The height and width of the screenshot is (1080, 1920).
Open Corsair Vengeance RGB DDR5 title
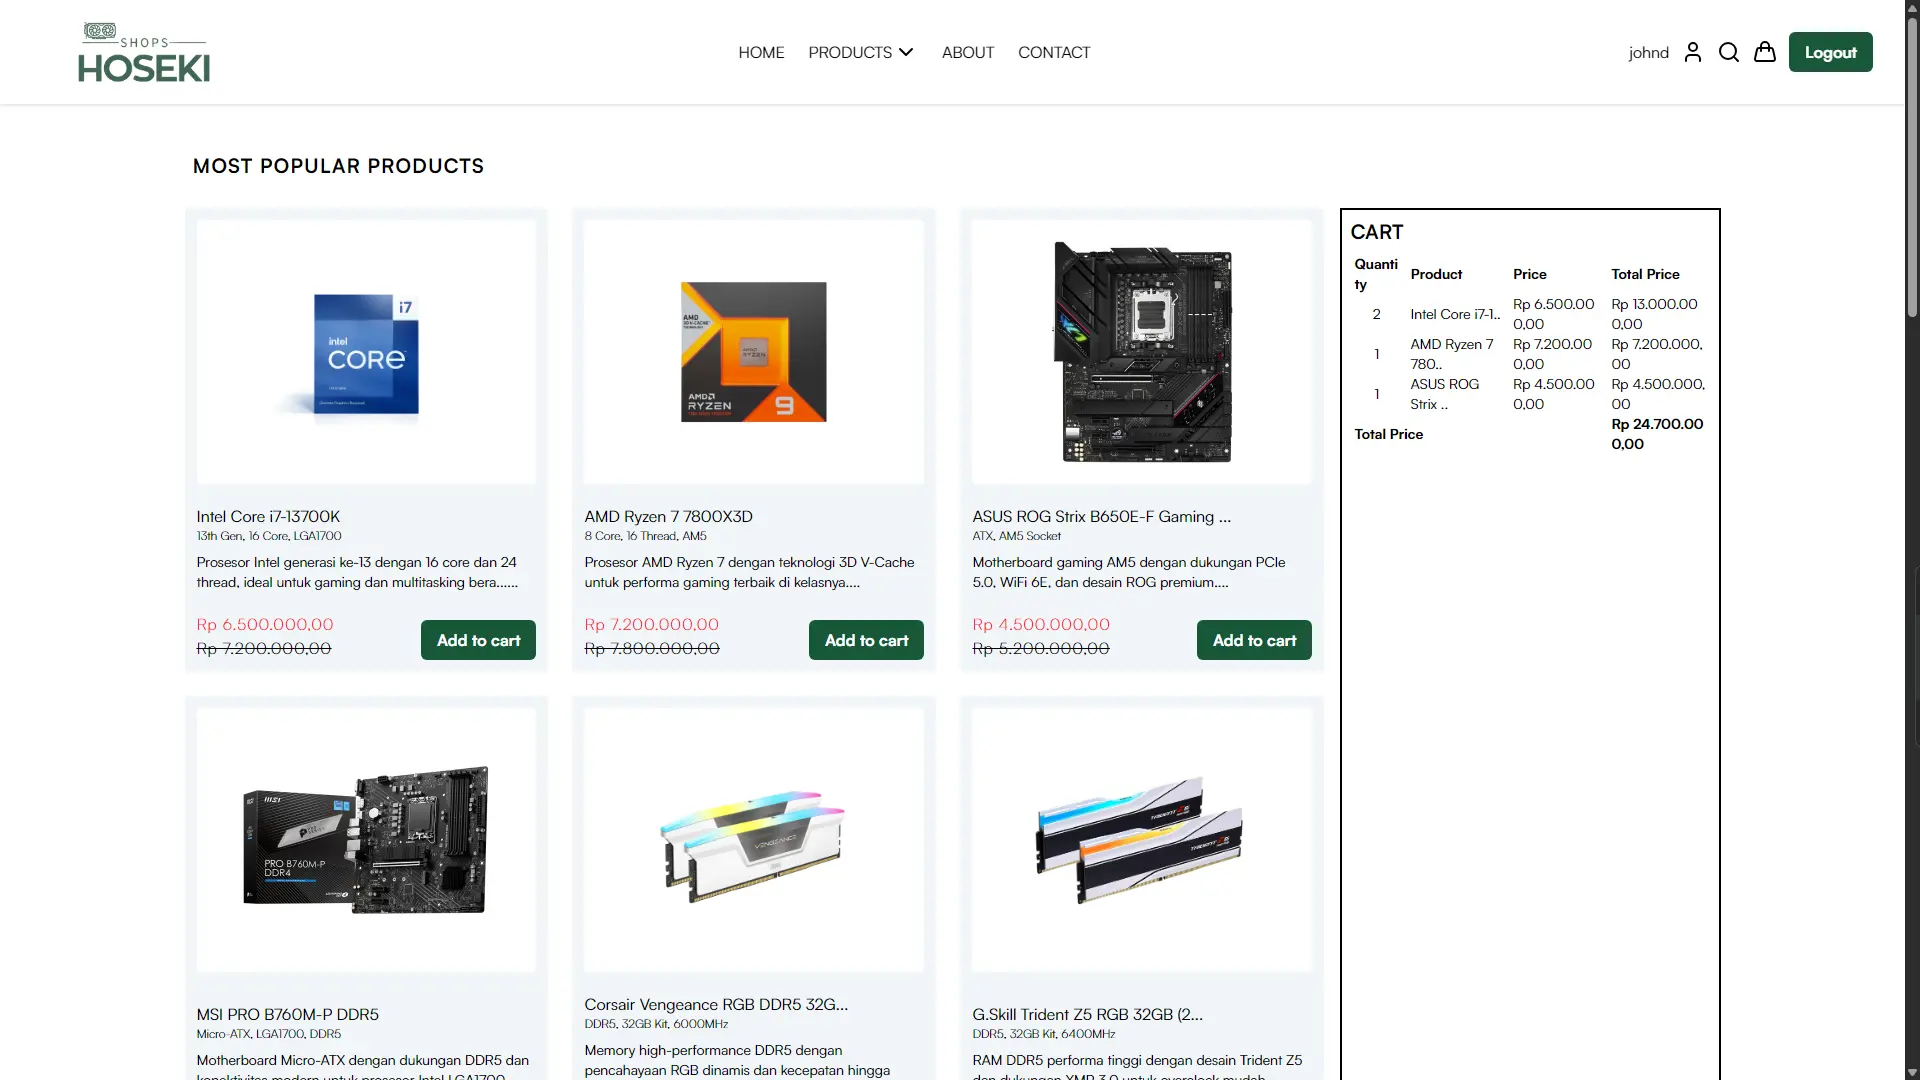716,1004
